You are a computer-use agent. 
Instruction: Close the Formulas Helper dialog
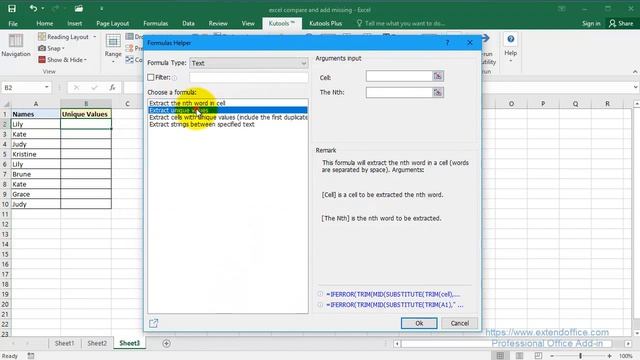click(x=470, y=42)
